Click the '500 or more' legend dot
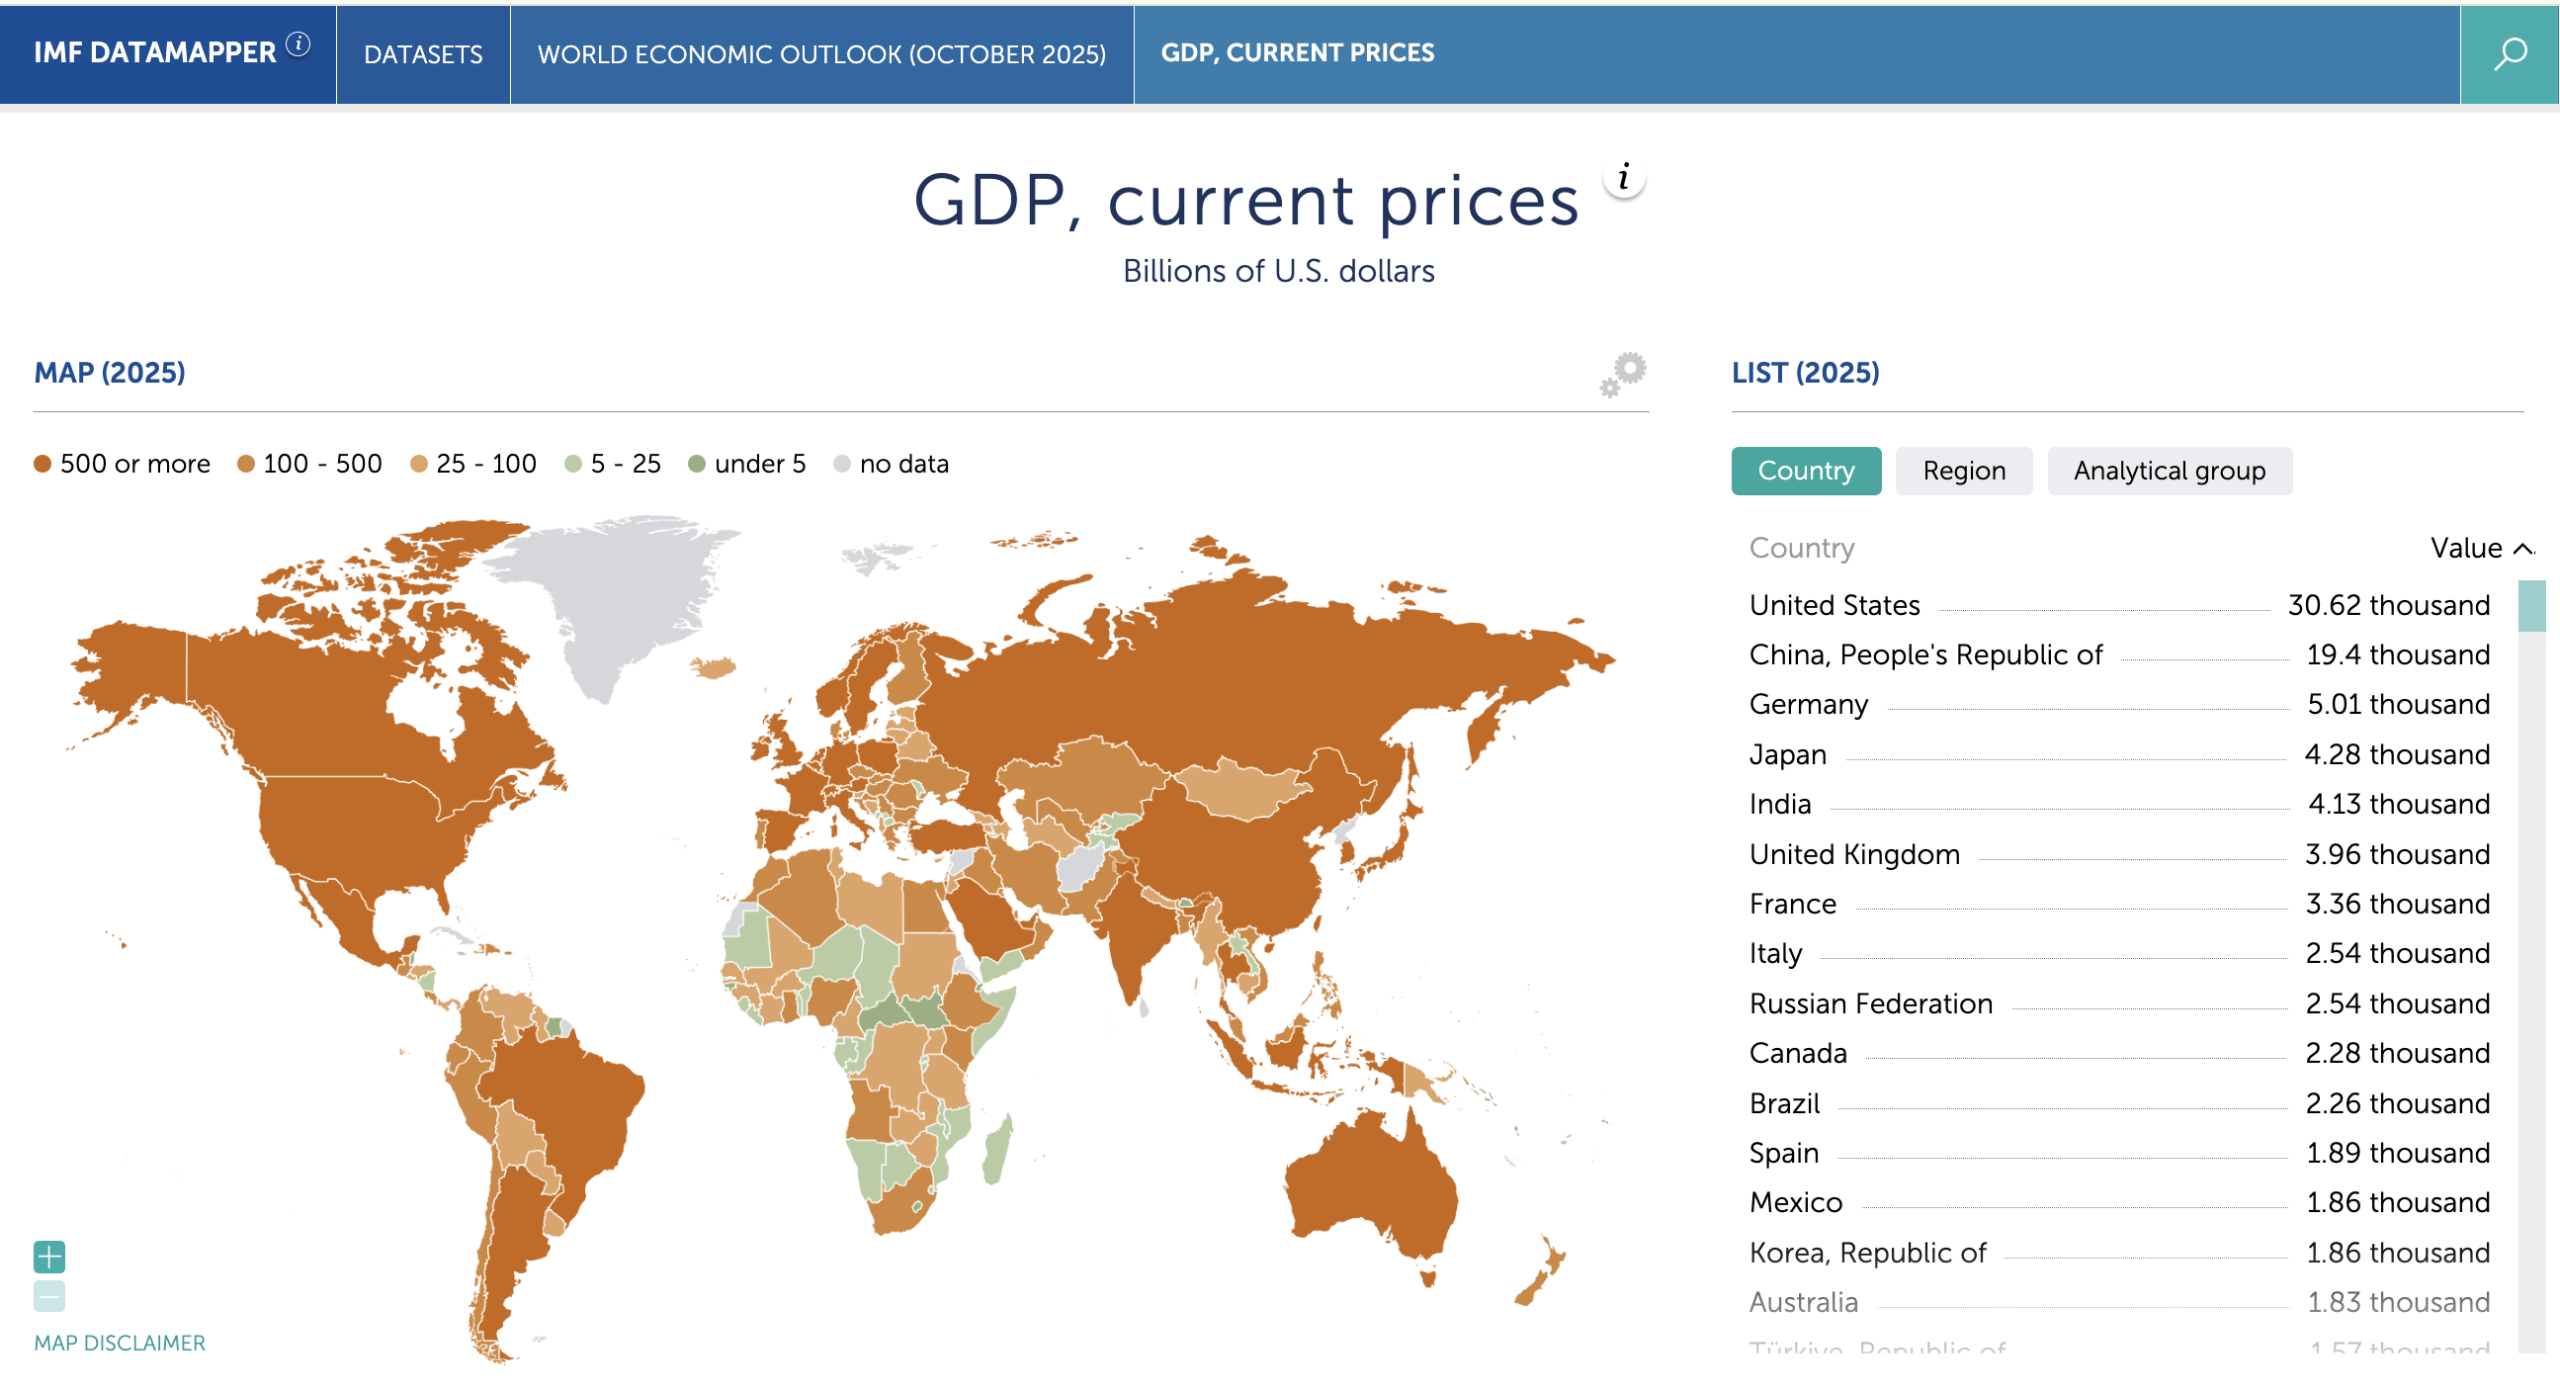This screenshot has height=1394, width=2560. [42, 464]
